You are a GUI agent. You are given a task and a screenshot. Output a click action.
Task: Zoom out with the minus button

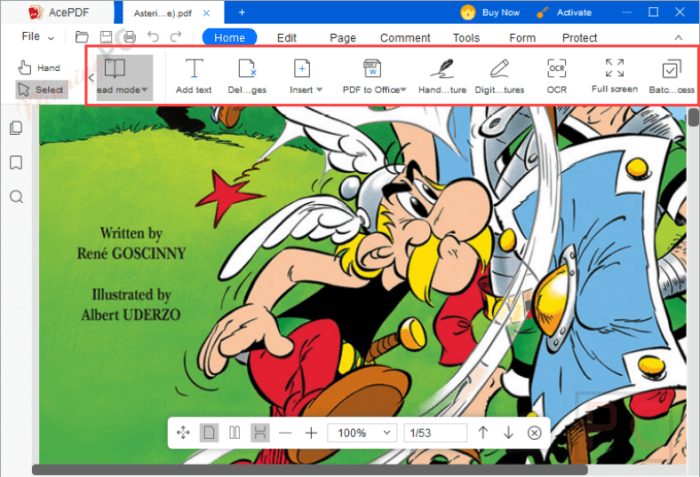click(285, 432)
